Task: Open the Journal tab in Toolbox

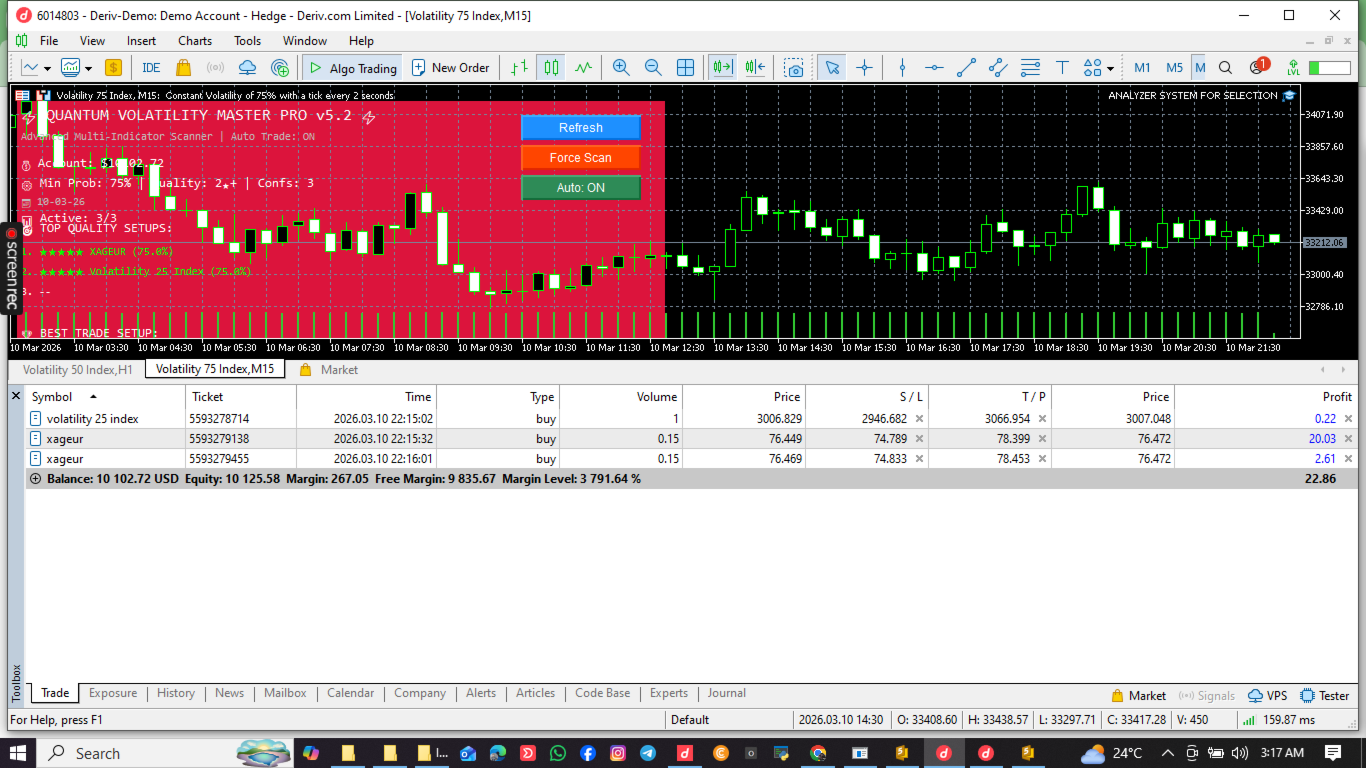Action: [727, 693]
